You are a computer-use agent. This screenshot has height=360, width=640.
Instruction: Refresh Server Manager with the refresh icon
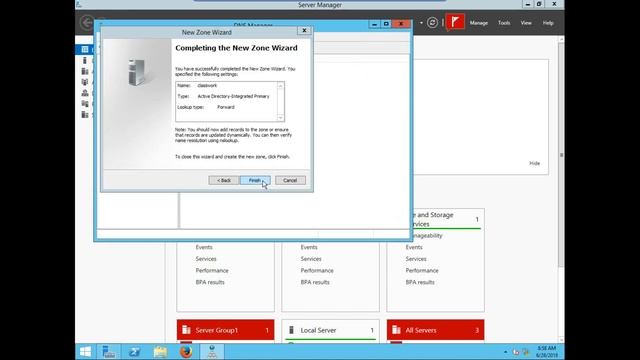click(x=432, y=22)
